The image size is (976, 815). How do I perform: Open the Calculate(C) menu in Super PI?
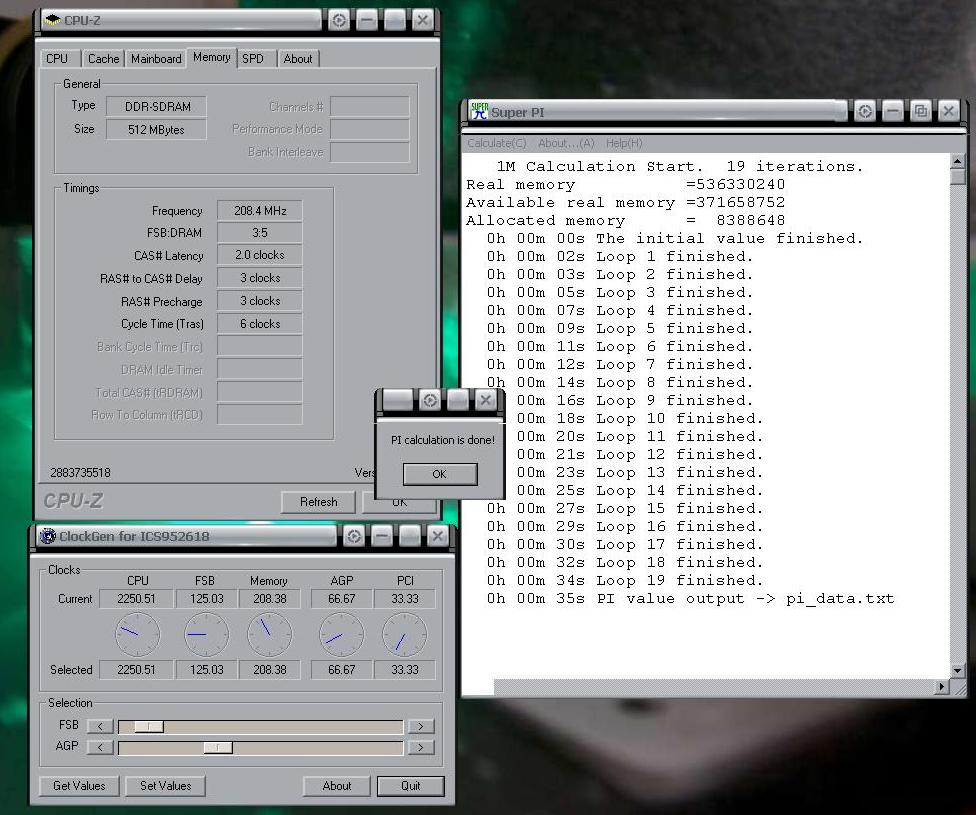[497, 143]
